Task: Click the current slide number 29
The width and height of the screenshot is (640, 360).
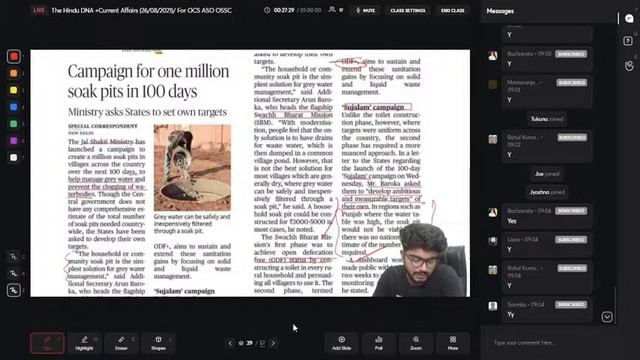Action: 249,343
